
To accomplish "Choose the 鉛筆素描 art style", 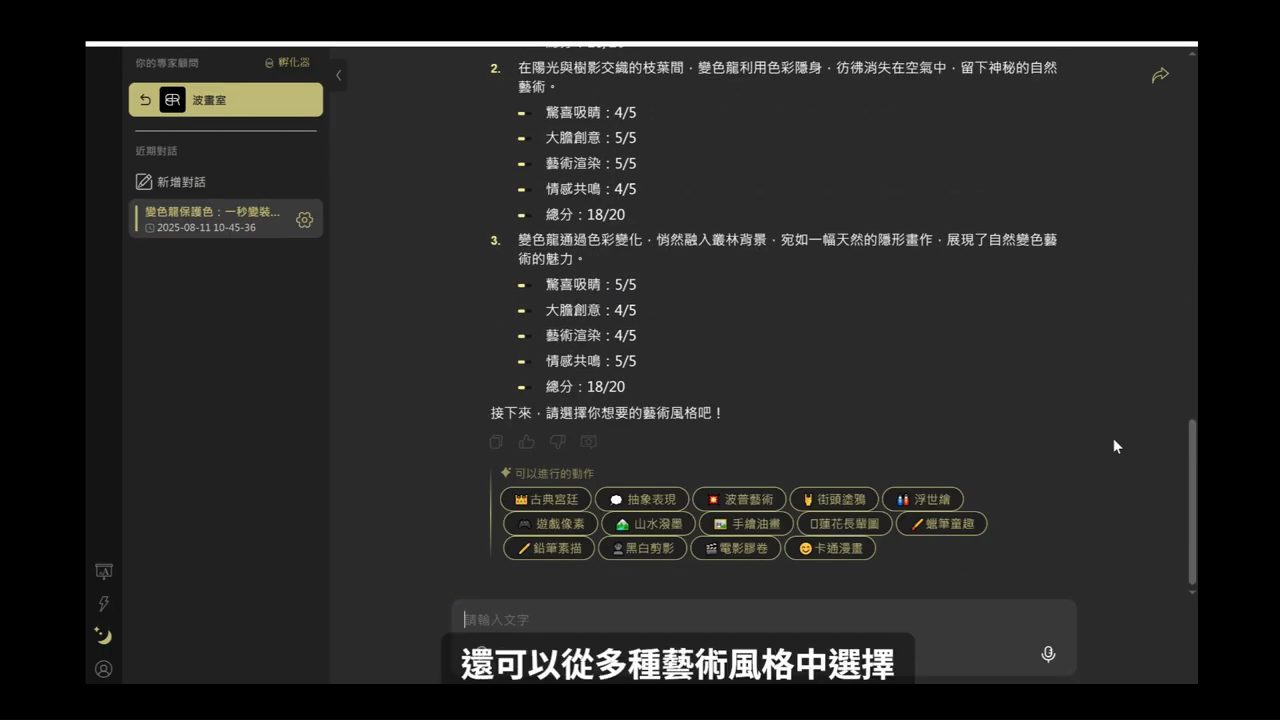I will [x=549, y=548].
